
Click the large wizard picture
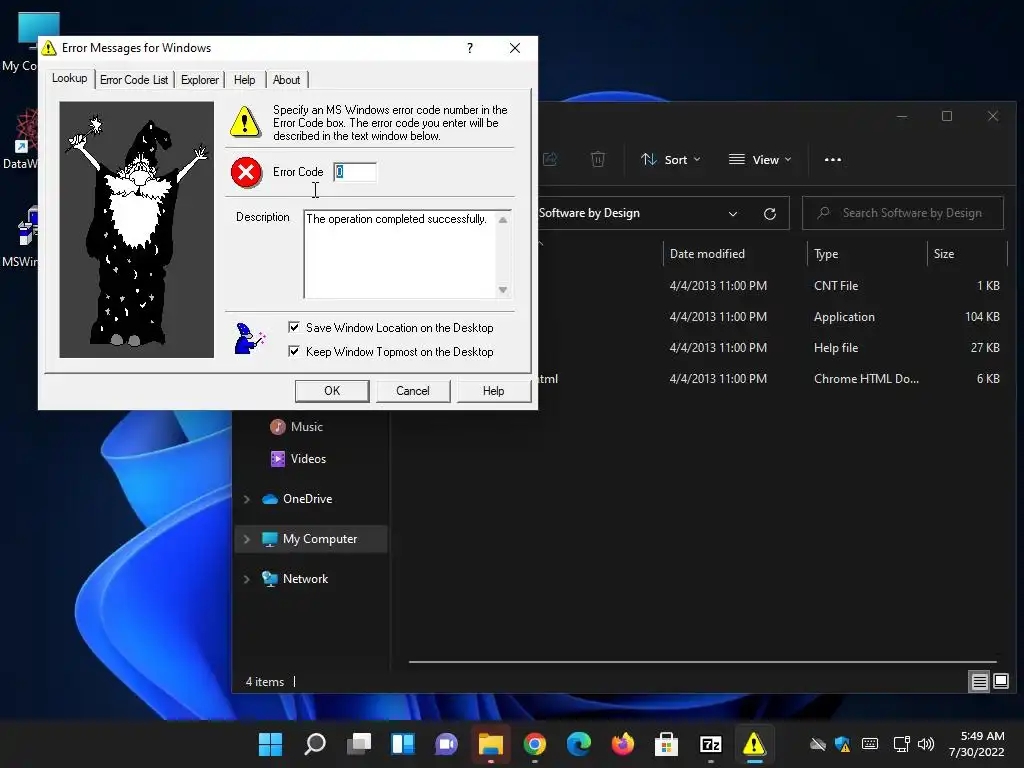[x=136, y=229]
